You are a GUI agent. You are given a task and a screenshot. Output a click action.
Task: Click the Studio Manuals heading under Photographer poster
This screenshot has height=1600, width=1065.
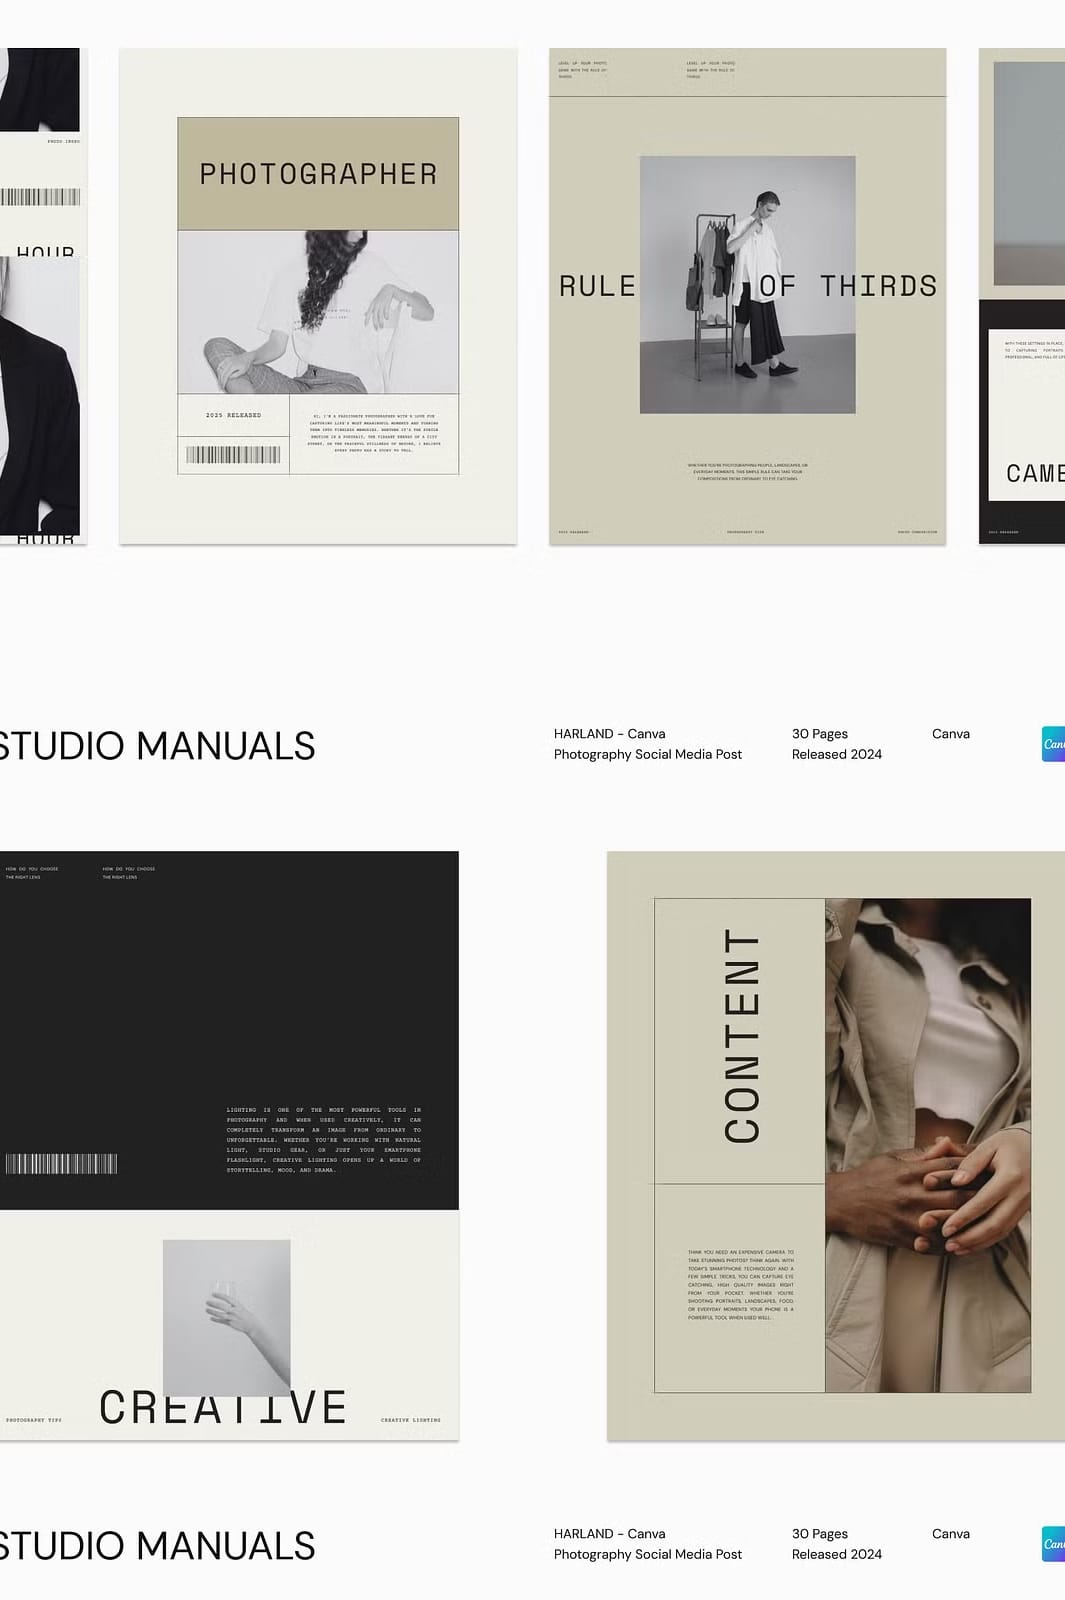click(157, 746)
